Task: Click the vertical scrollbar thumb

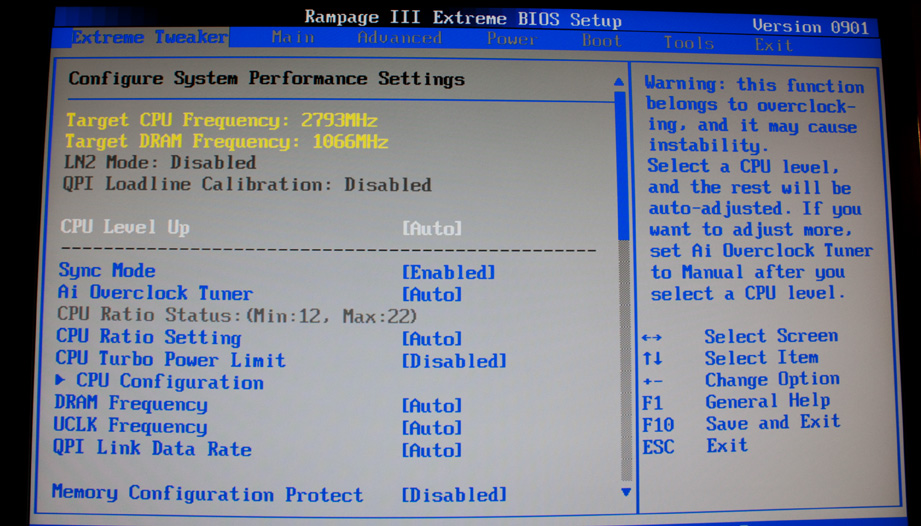Action: pyautogui.click(x=621, y=164)
